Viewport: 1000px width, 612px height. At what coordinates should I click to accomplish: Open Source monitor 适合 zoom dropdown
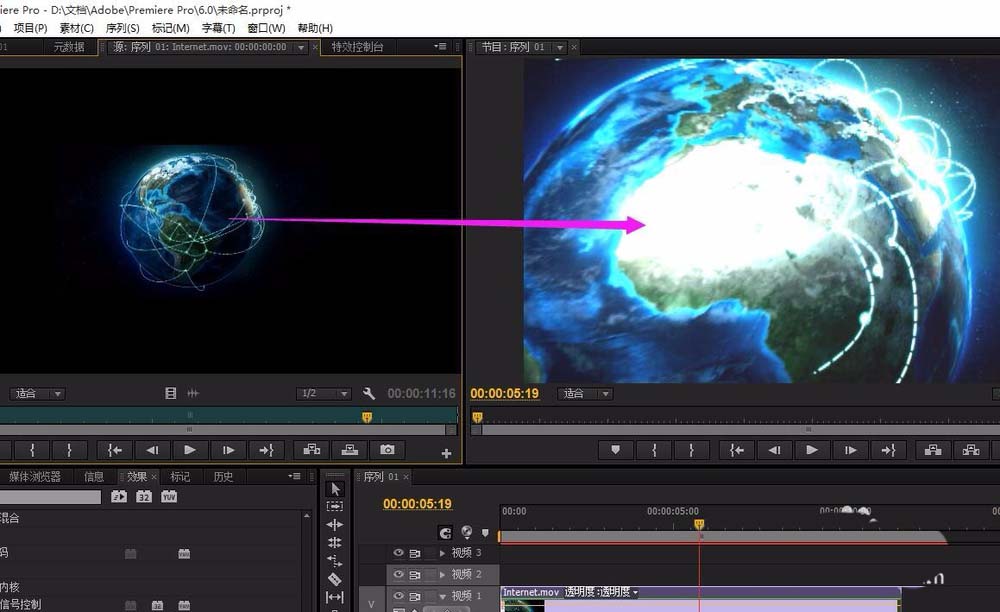point(36,394)
